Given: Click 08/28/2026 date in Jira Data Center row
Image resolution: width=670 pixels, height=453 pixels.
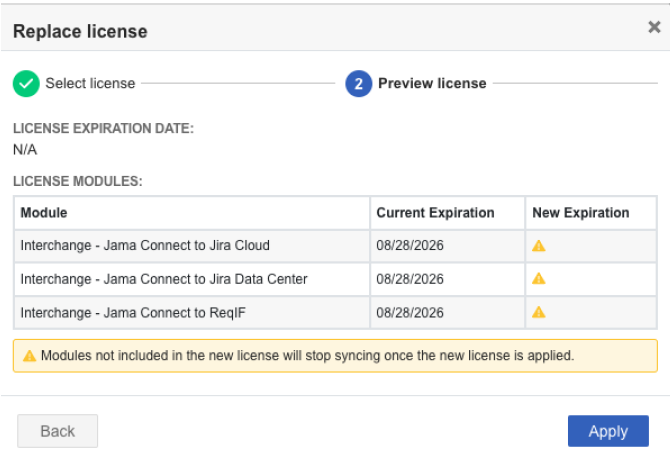Looking at the screenshot, I should click(410, 279).
